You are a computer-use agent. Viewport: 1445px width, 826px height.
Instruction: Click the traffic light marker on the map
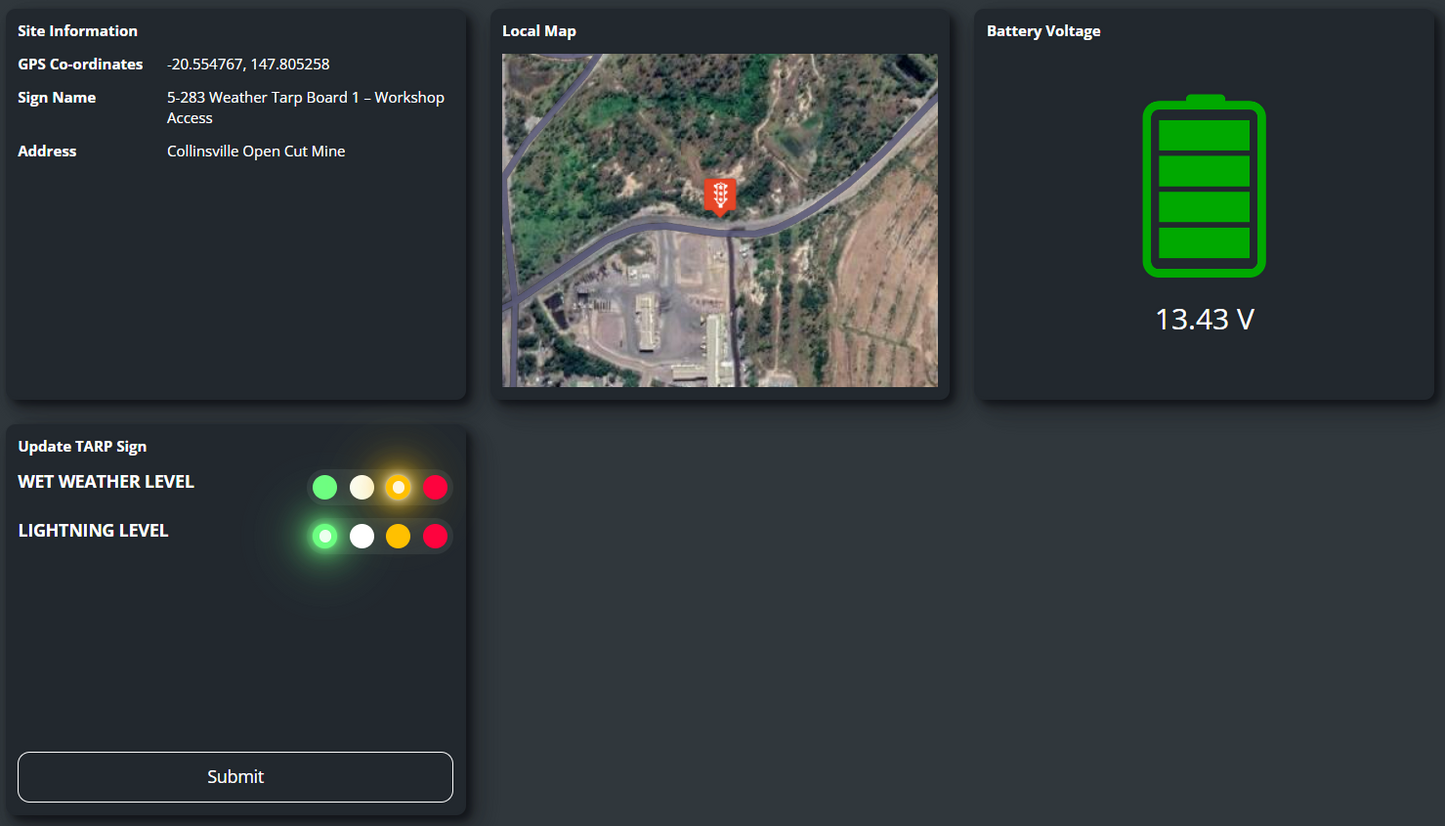tap(719, 195)
